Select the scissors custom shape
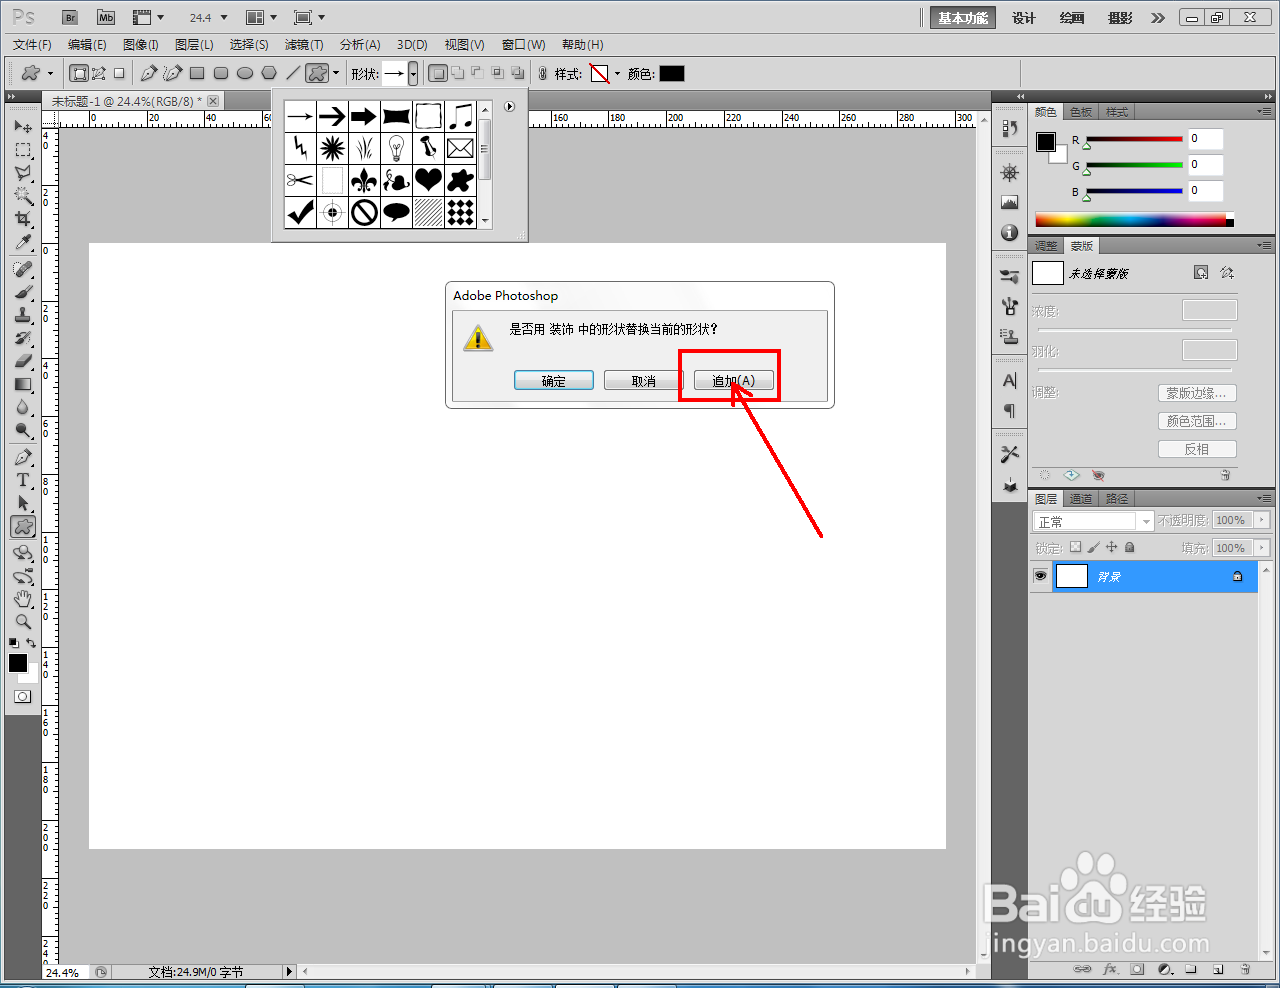The height and width of the screenshot is (988, 1280). point(300,181)
